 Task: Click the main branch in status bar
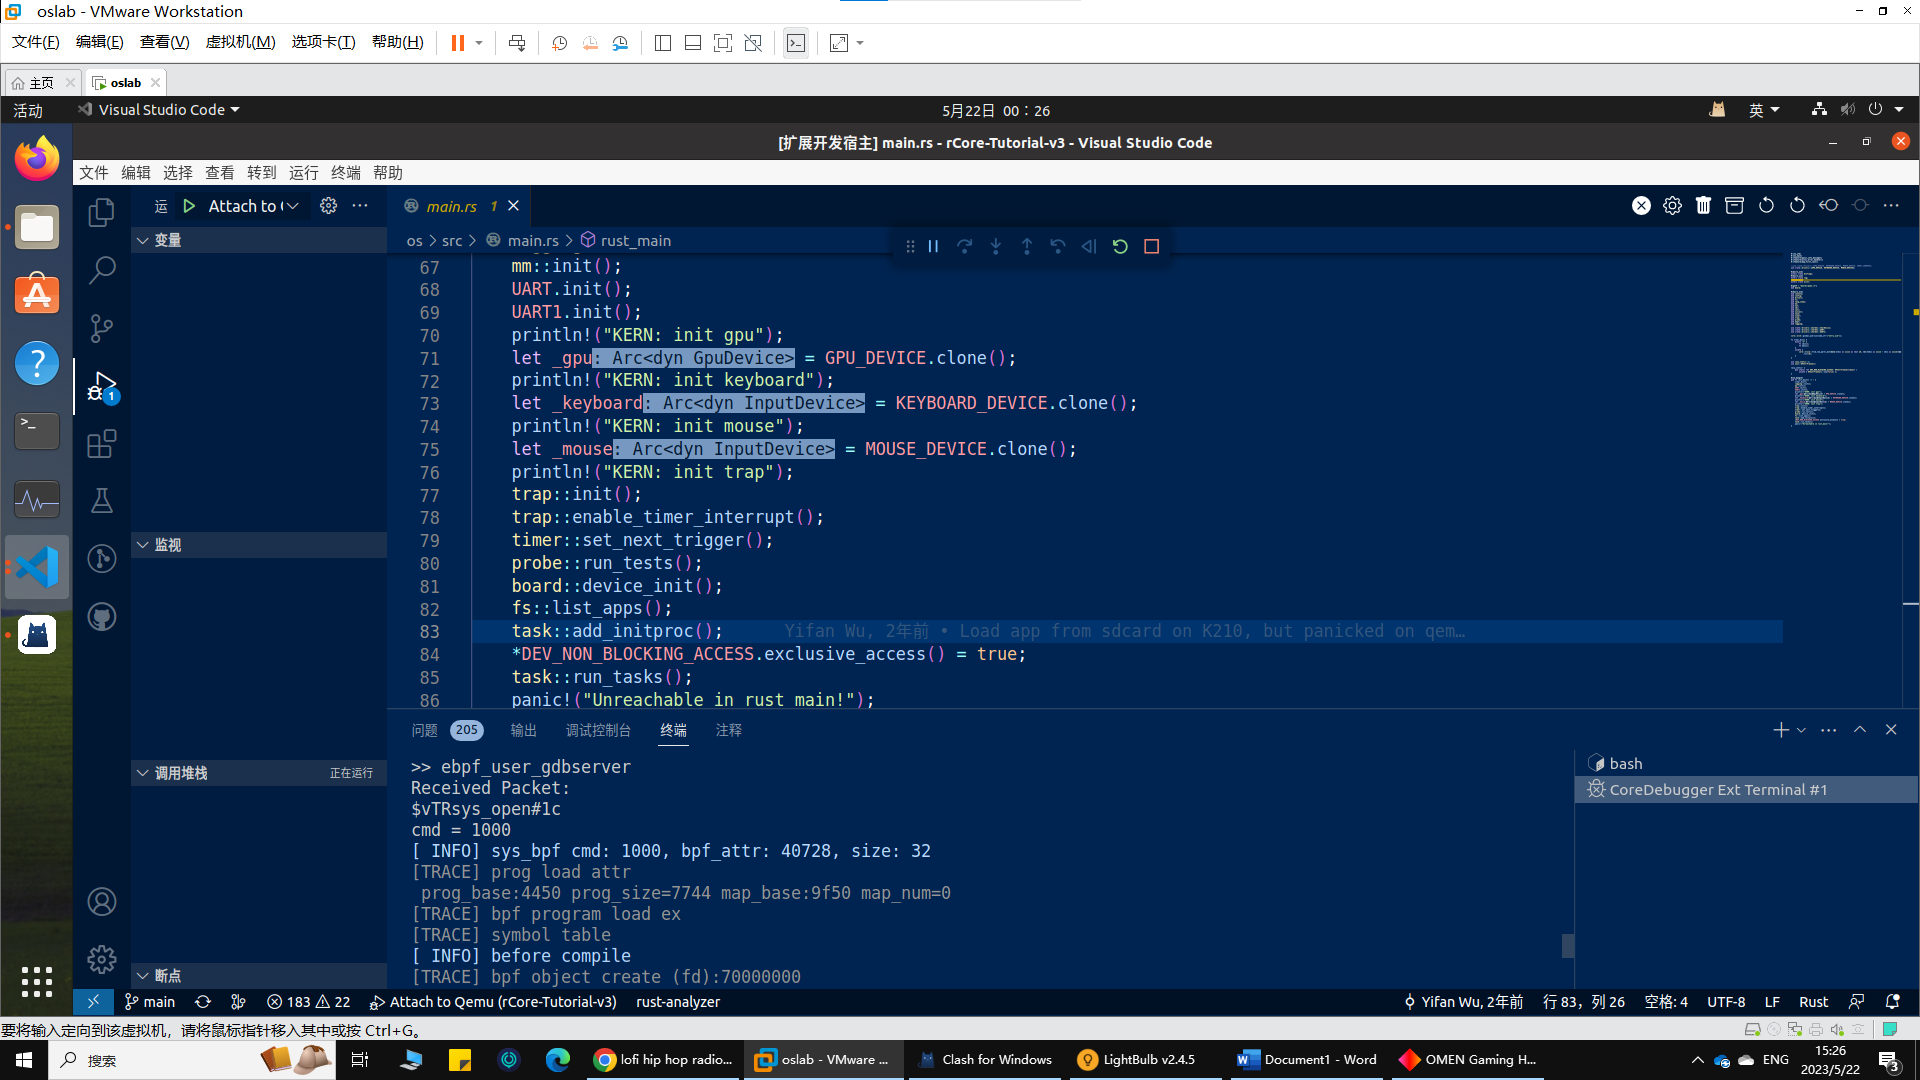click(150, 1002)
